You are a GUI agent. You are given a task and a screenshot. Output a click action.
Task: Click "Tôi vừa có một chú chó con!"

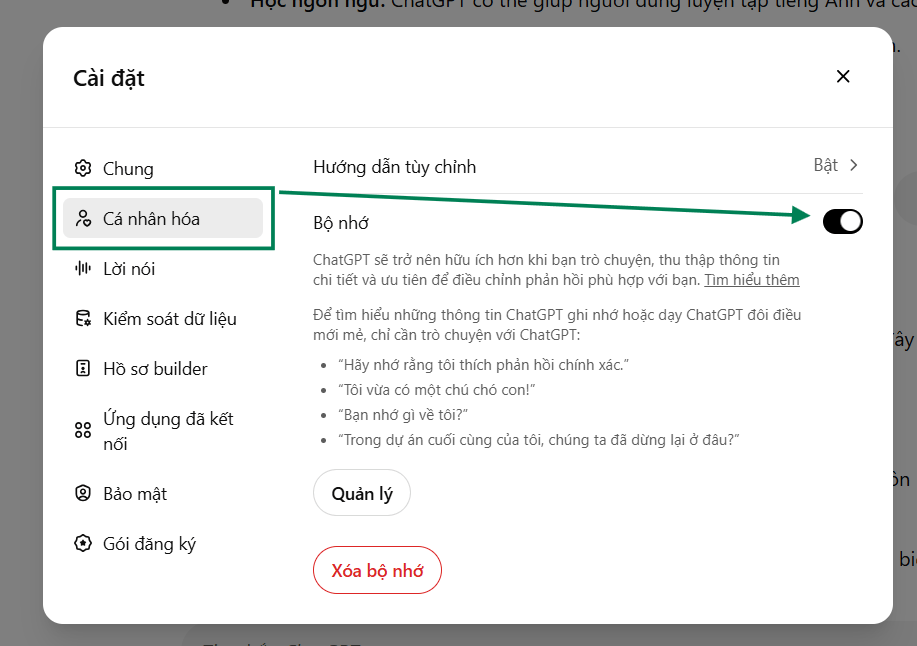pos(437,390)
